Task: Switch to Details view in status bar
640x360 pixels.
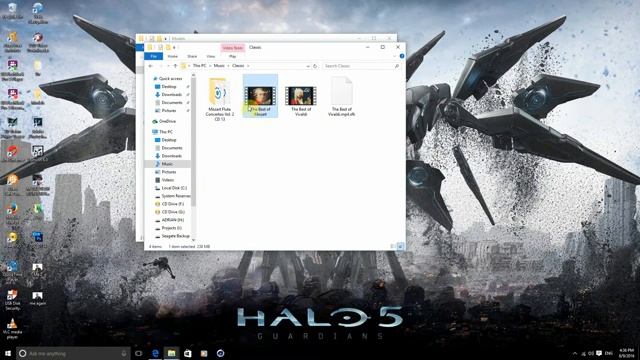Action: [x=393, y=246]
